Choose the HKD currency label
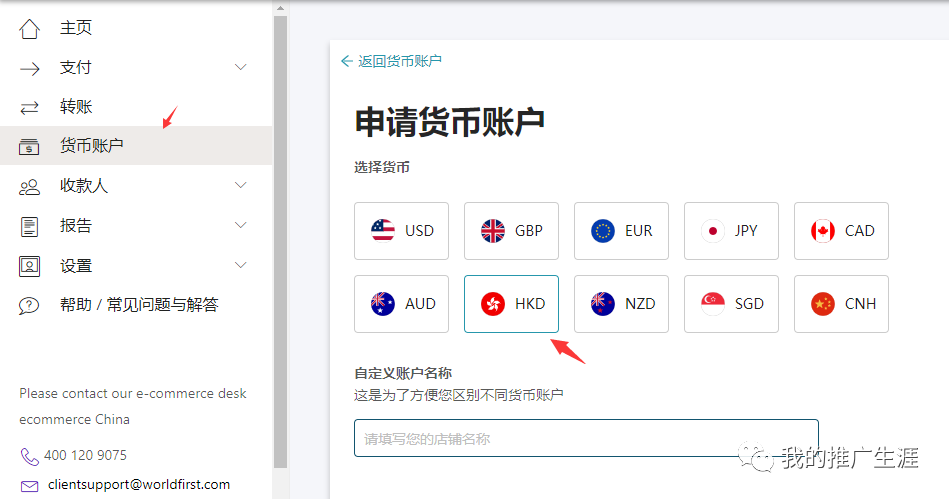This screenshot has width=949, height=499. coord(530,303)
